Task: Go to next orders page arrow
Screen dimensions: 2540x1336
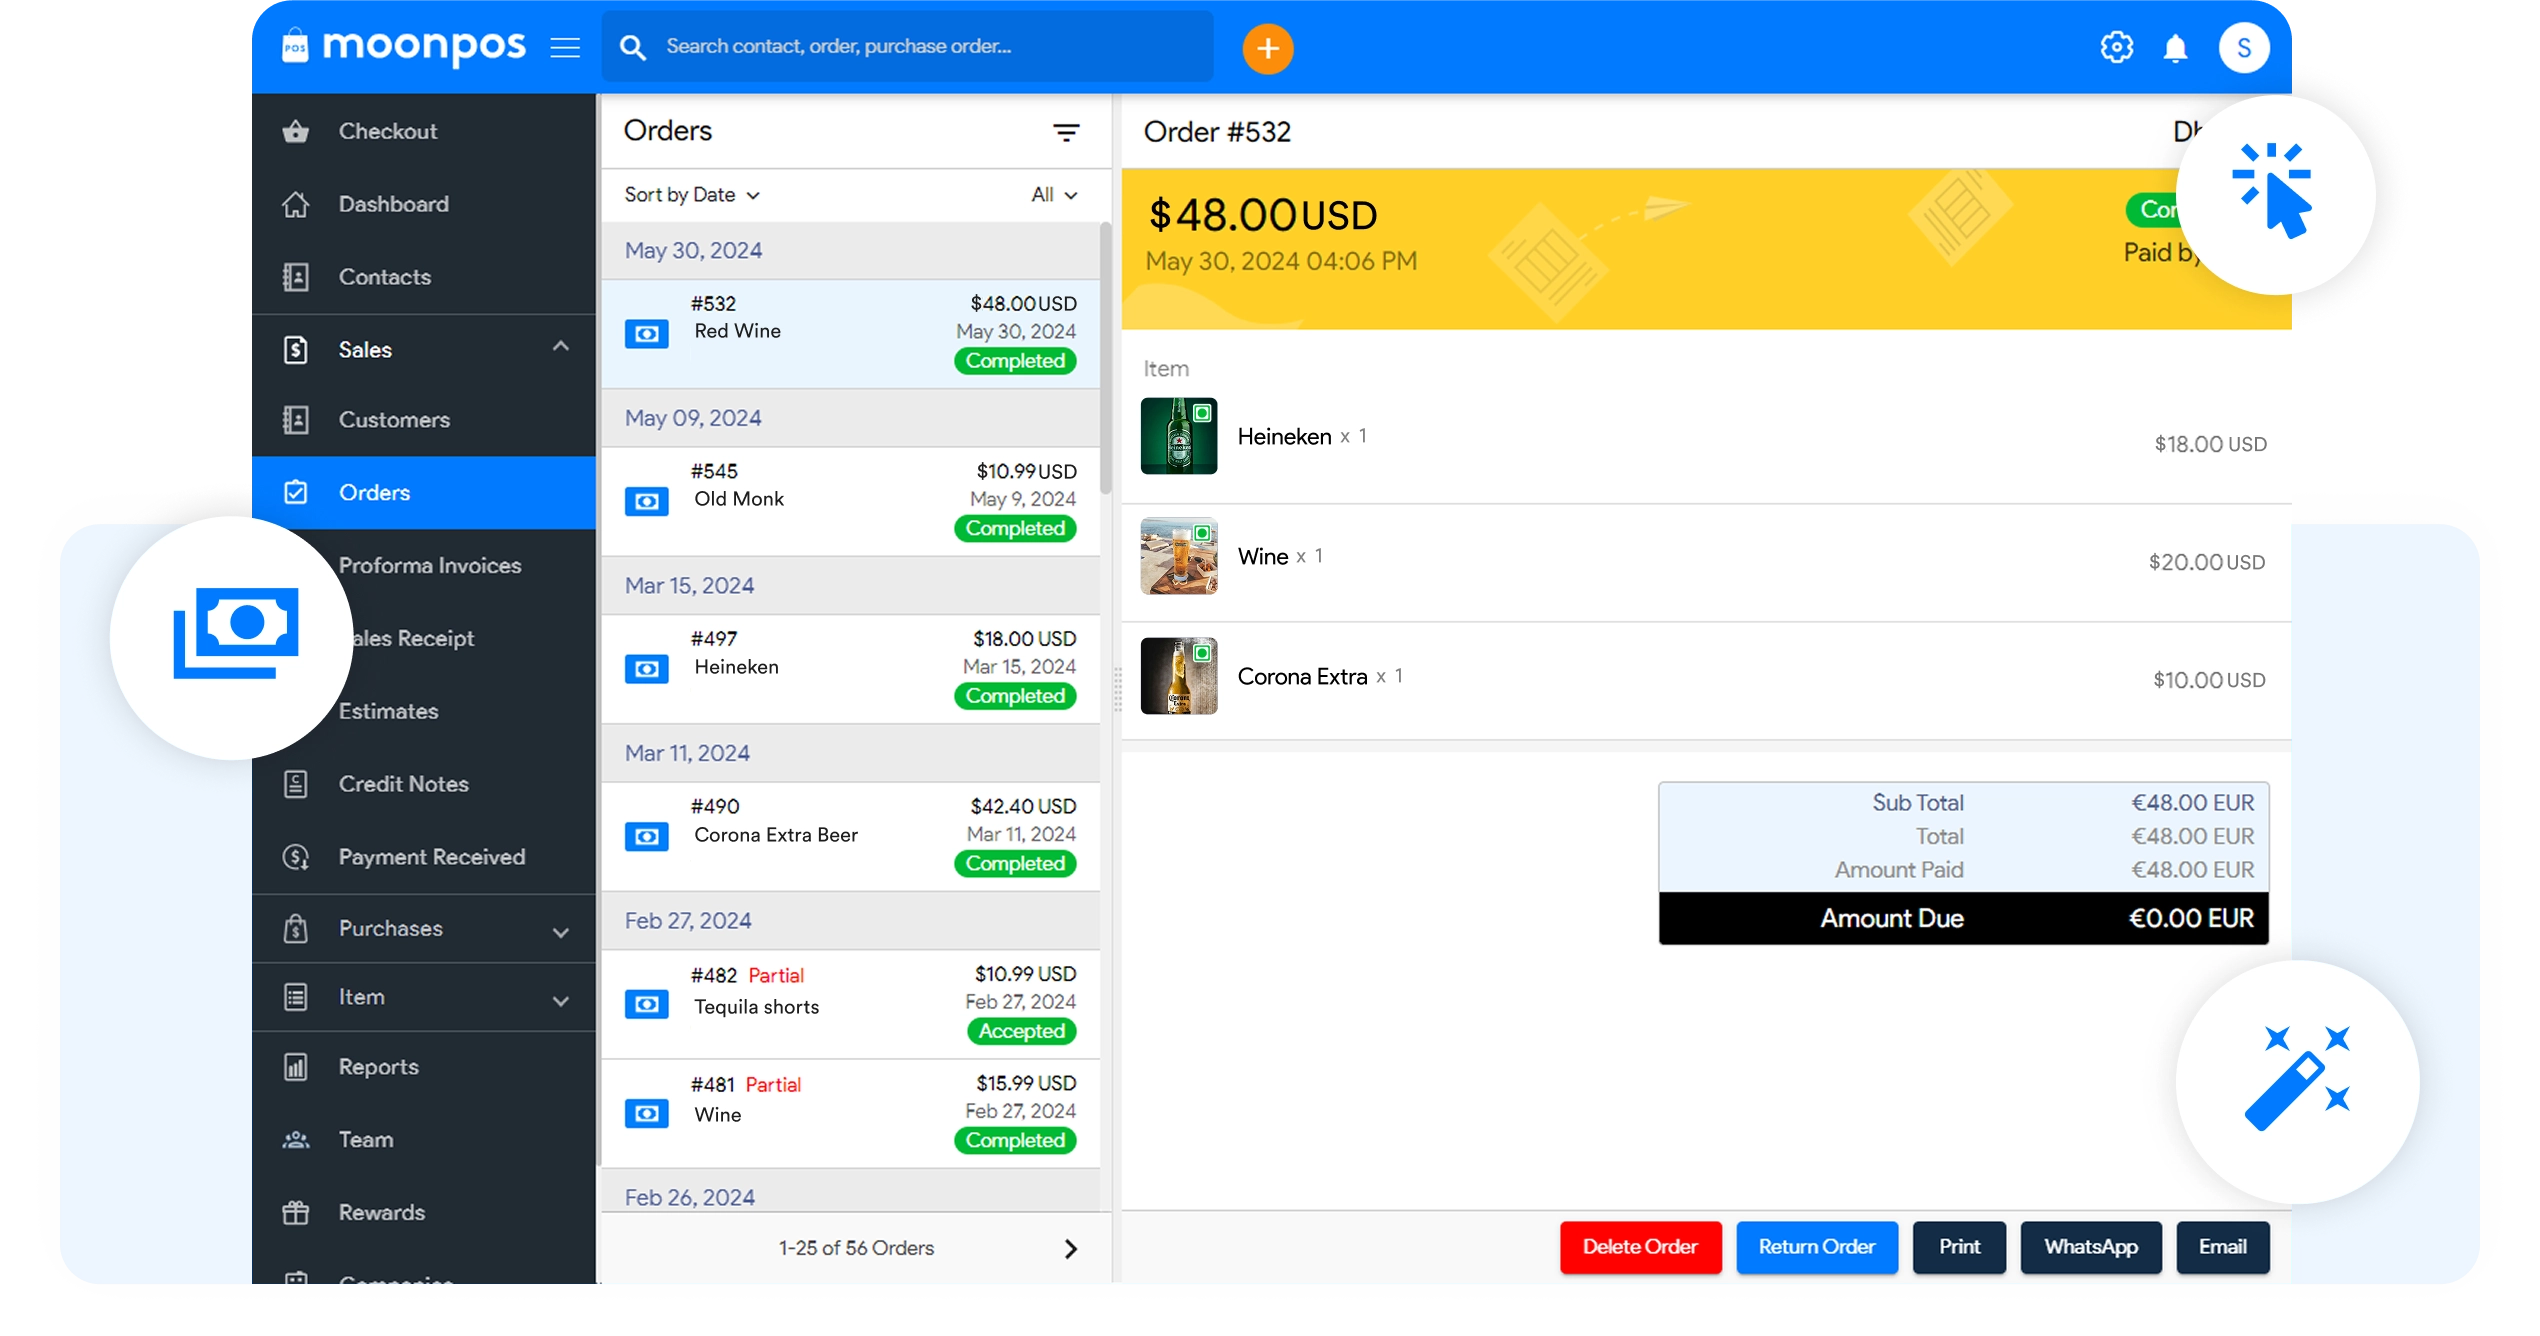Action: point(1070,1248)
